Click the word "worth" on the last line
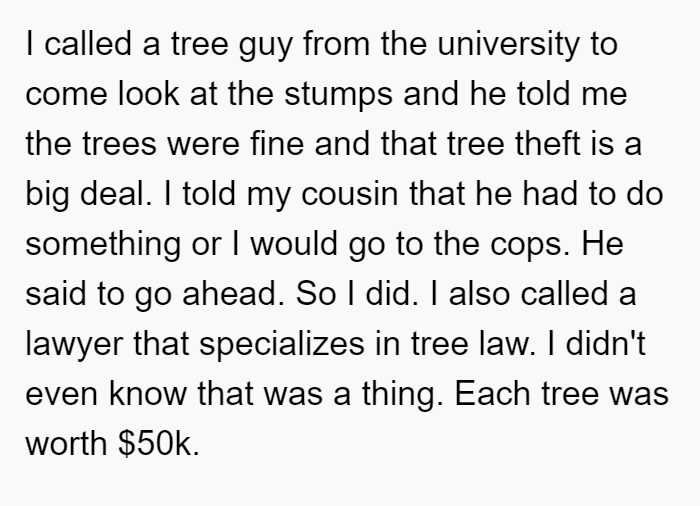700x506 pixels. 66,444
